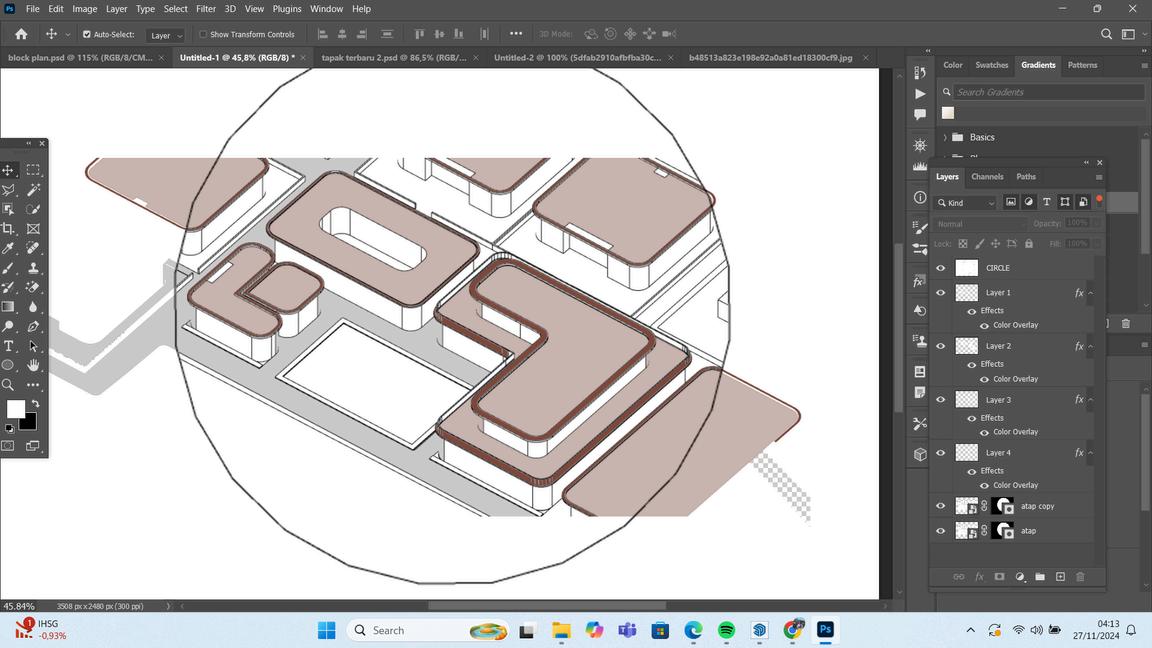Open the Filter menu
This screenshot has height=648, width=1152.
pyautogui.click(x=206, y=9)
